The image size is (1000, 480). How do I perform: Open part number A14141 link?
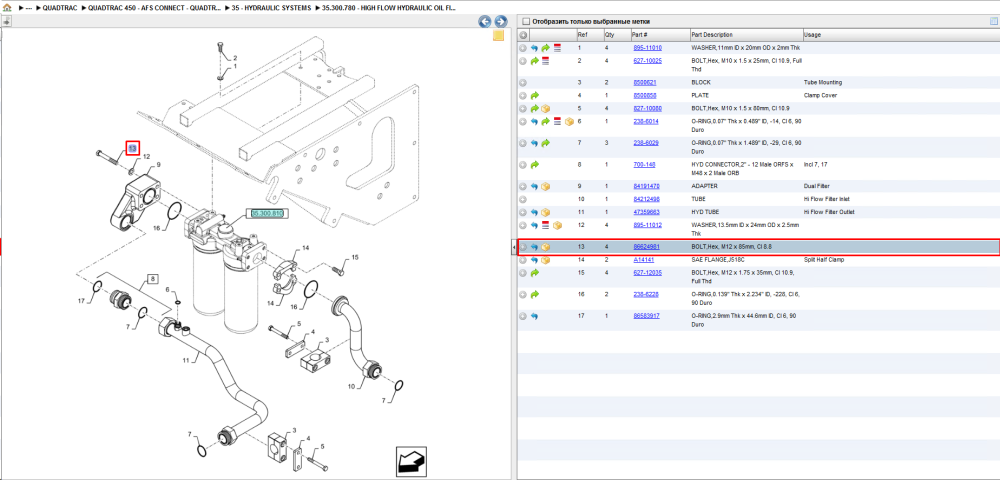pyautogui.click(x=643, y=260)
